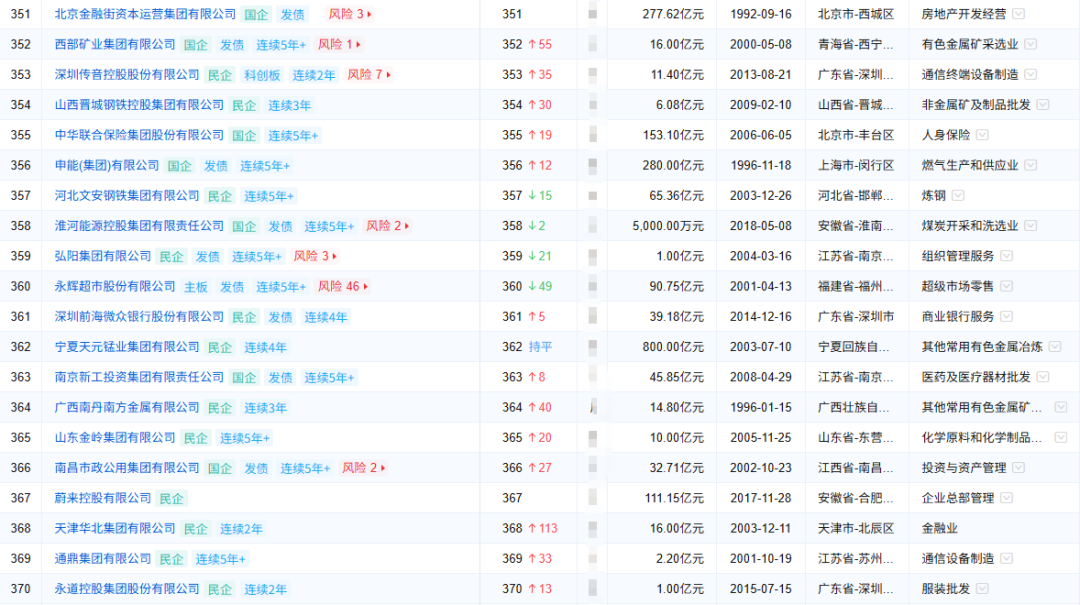Open 蔚来控股有限公司 company page
This screenshot has width=1080, height=605.
click(x=103, y=498)
